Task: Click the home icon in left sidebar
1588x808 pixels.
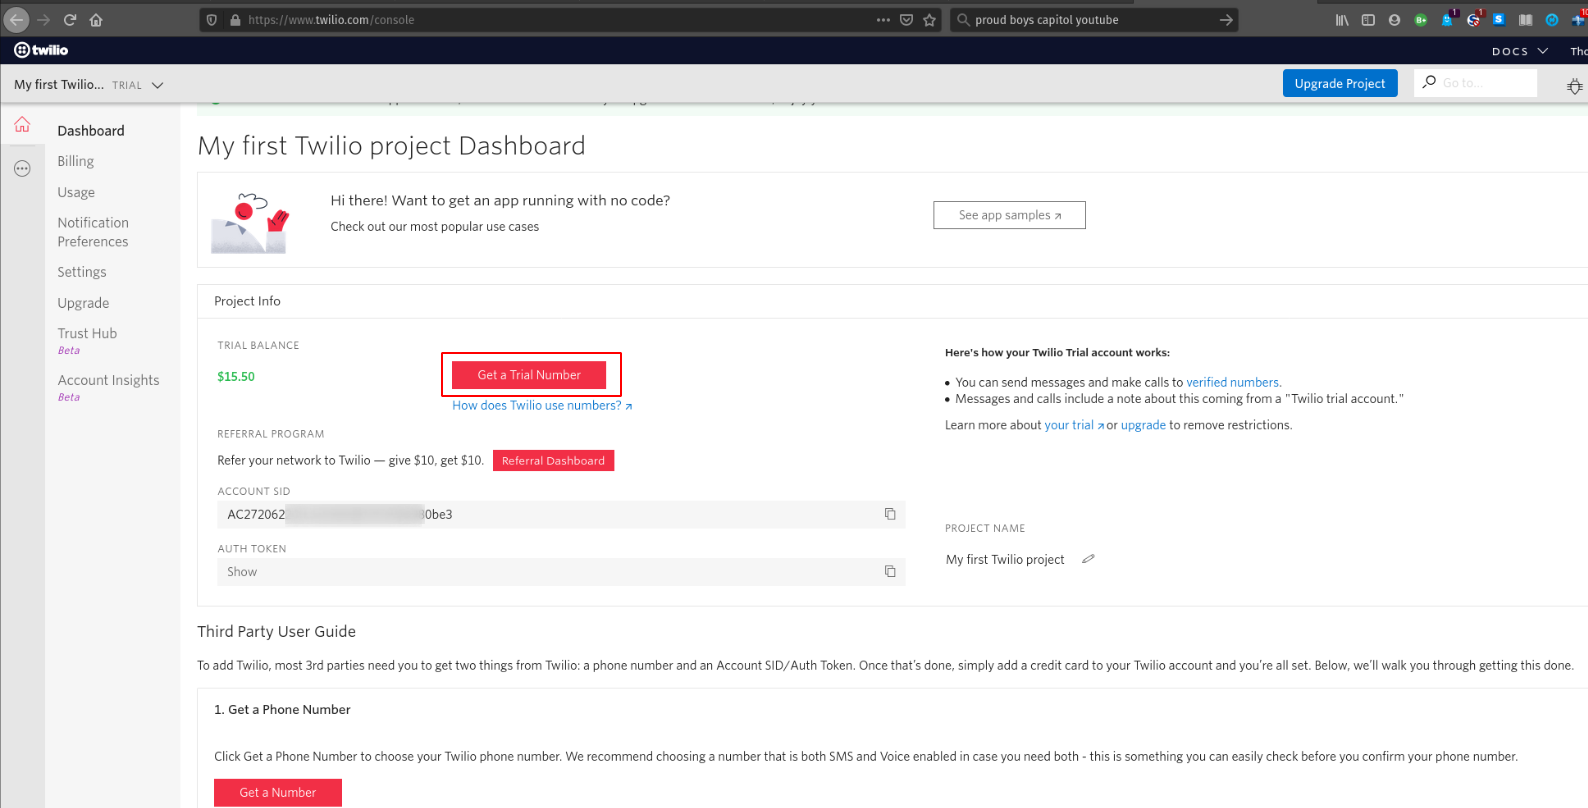Action: (22, 125)
